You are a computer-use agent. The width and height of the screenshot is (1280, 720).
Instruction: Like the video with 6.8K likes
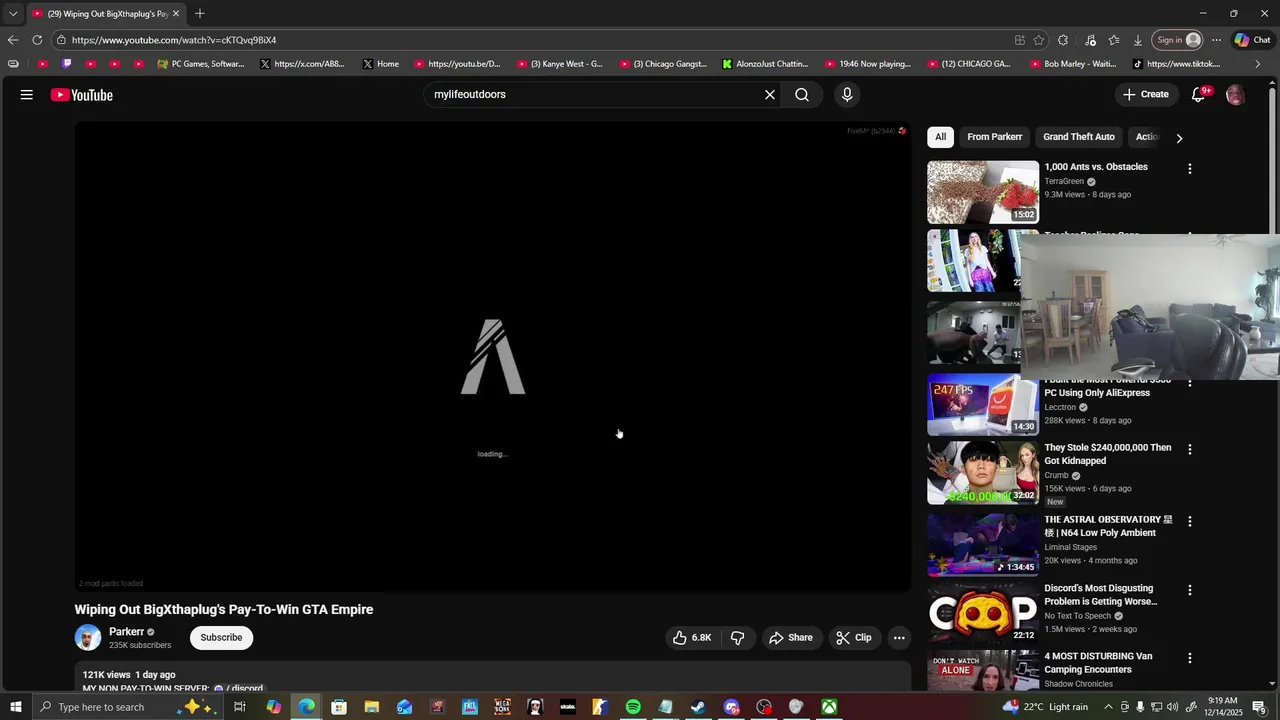tap(692, 638)
